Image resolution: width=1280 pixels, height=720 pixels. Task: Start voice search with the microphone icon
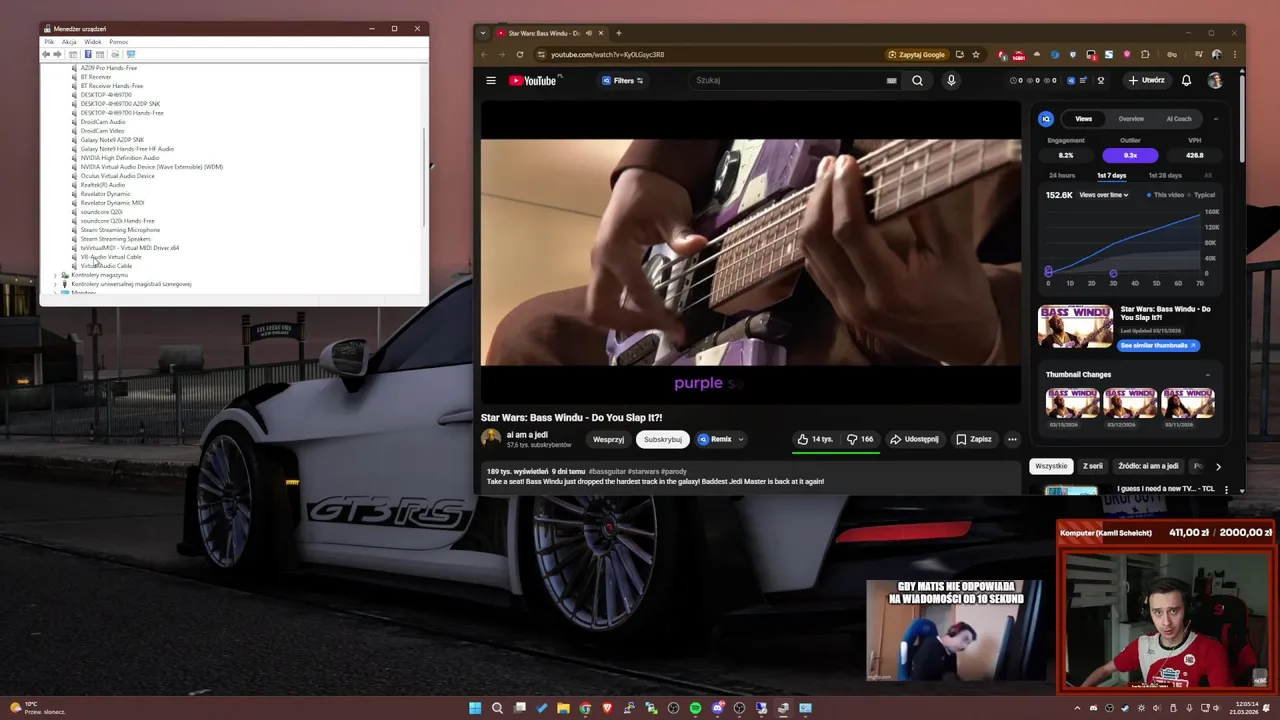pos(951,80)
